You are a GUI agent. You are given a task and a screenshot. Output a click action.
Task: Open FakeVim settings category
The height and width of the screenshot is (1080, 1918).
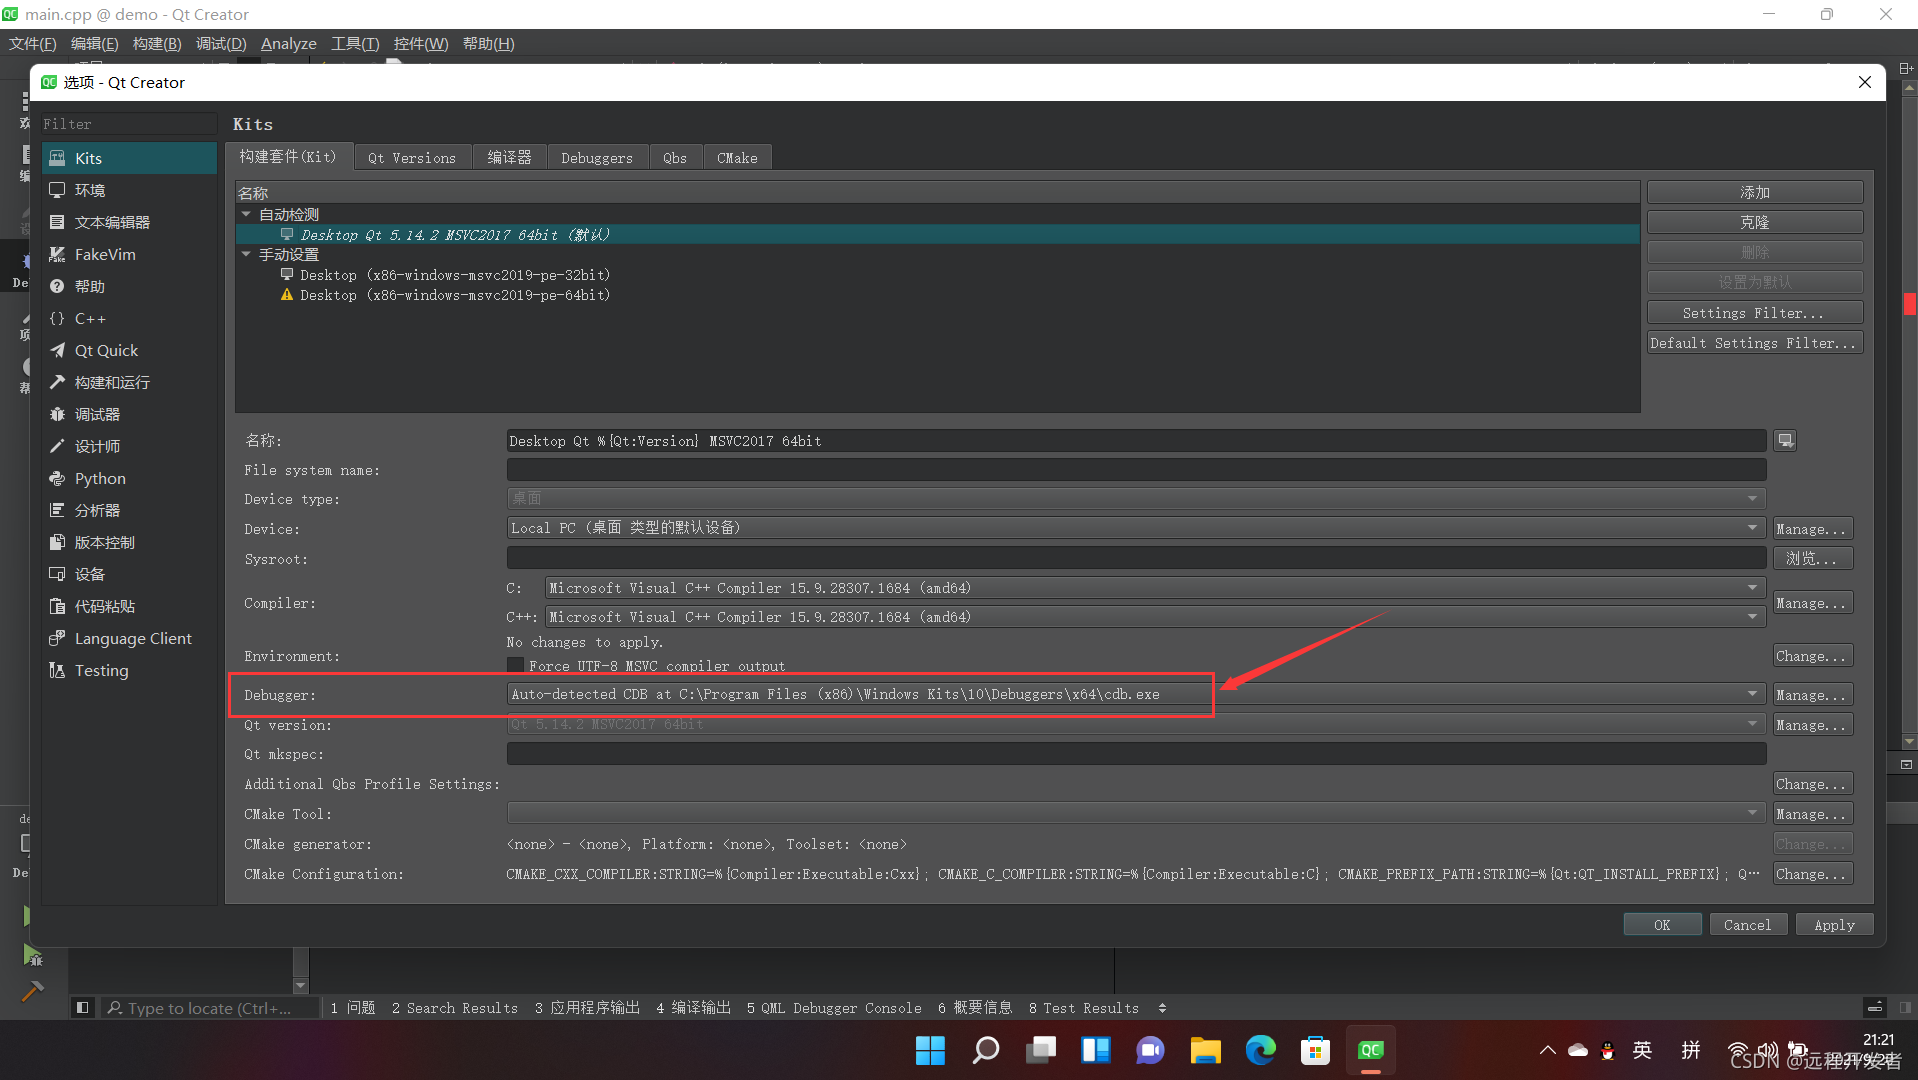point(129,254)
